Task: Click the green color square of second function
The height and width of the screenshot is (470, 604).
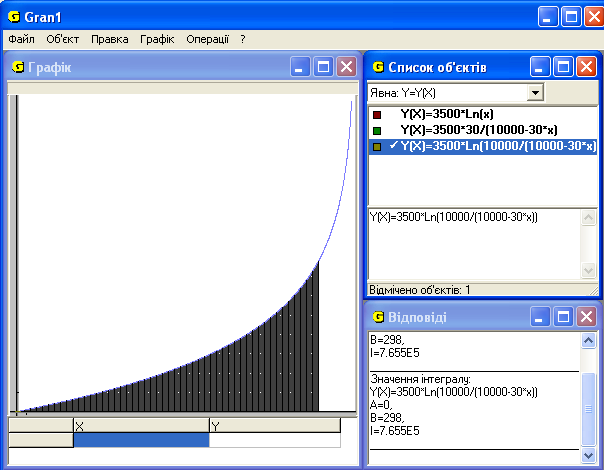Action: click(x=377, y=130)
